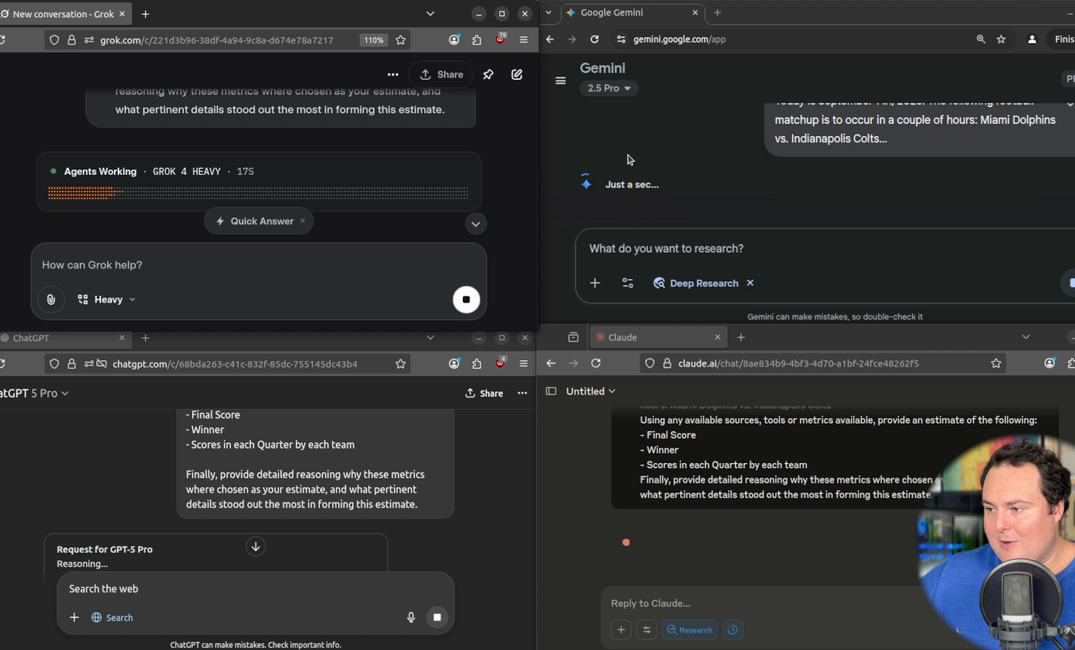Viewport: 1075px width, 650px height.
Task: Bookmark the chatgpt.com page with the star
Action: [x=400, y=364]
